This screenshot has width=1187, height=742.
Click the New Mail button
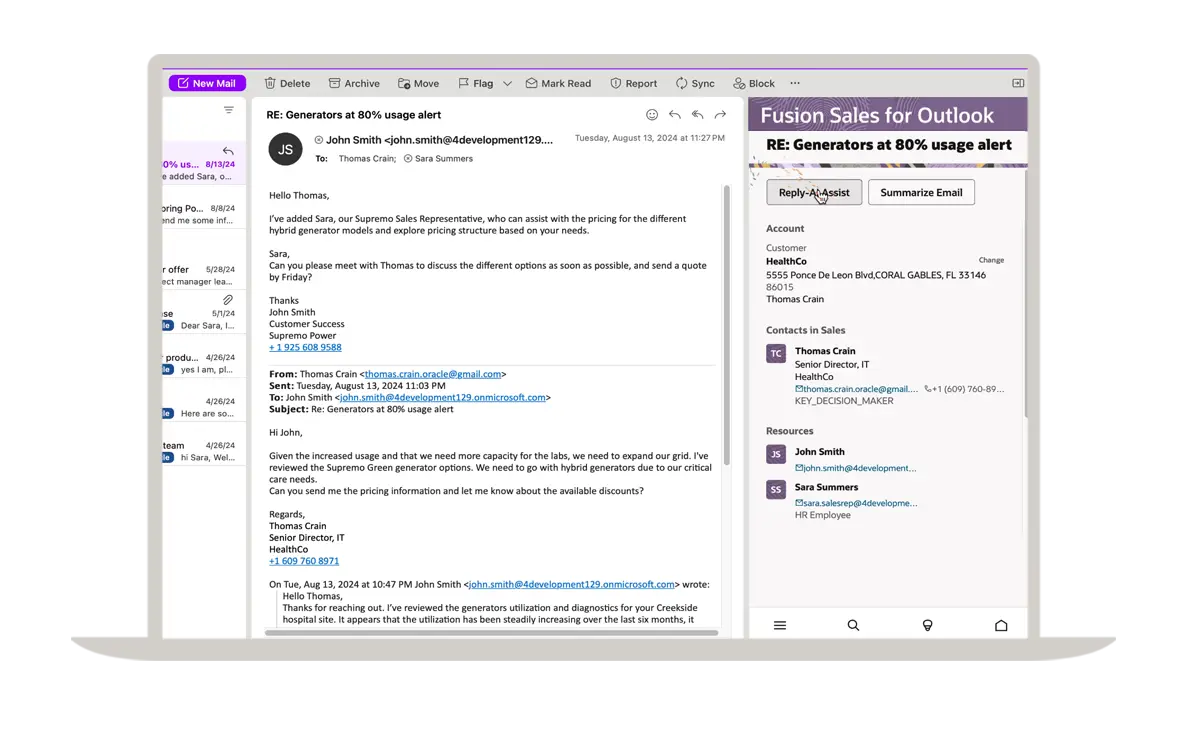click(207, 84)
